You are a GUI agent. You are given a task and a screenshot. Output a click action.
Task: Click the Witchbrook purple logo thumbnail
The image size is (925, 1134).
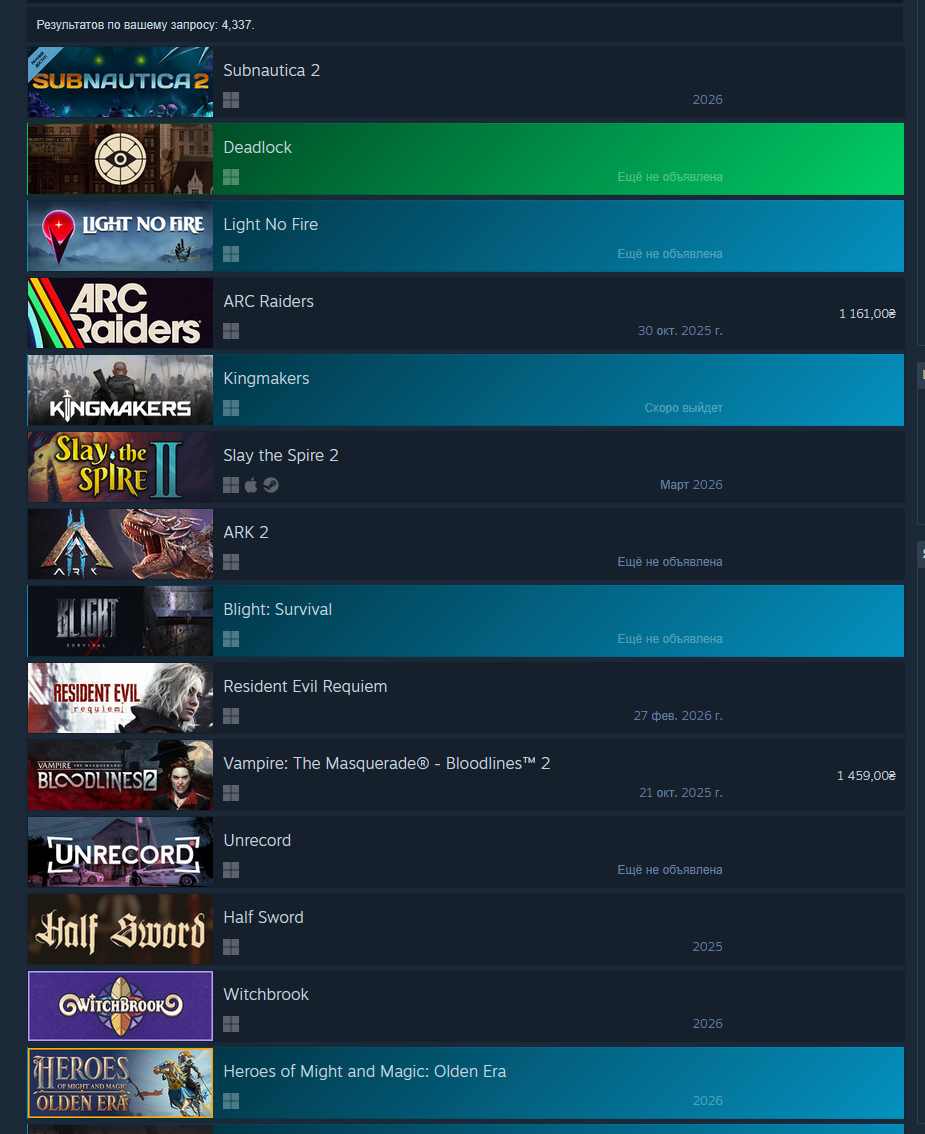pos(121,1005)
